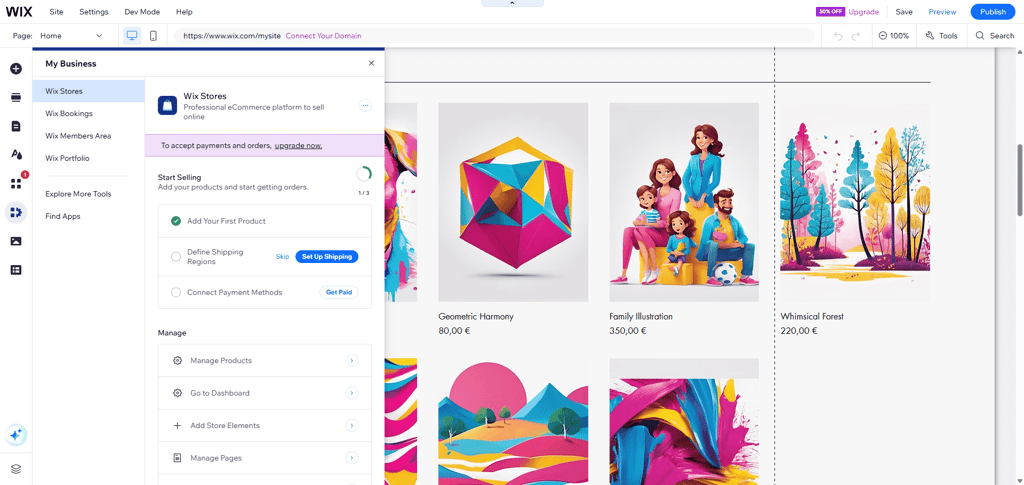The image size is (1024, 485).
Task: Click the Add Store Elements plus icon
Action: click(x=177, y=426)
